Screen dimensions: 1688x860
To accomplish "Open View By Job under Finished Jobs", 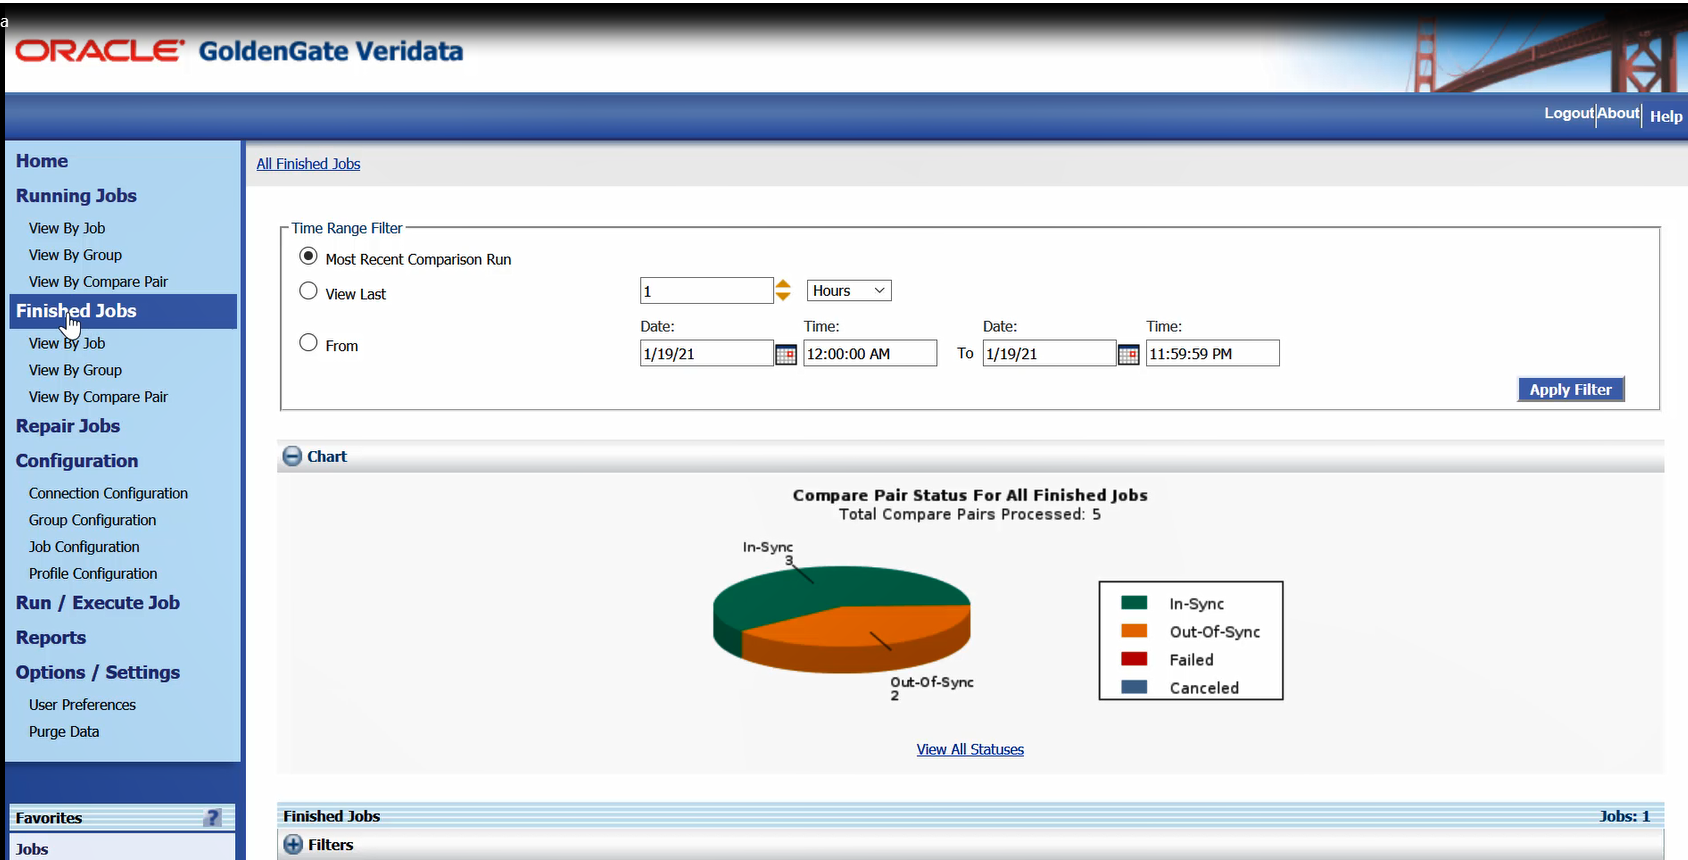I will (67, 343).
